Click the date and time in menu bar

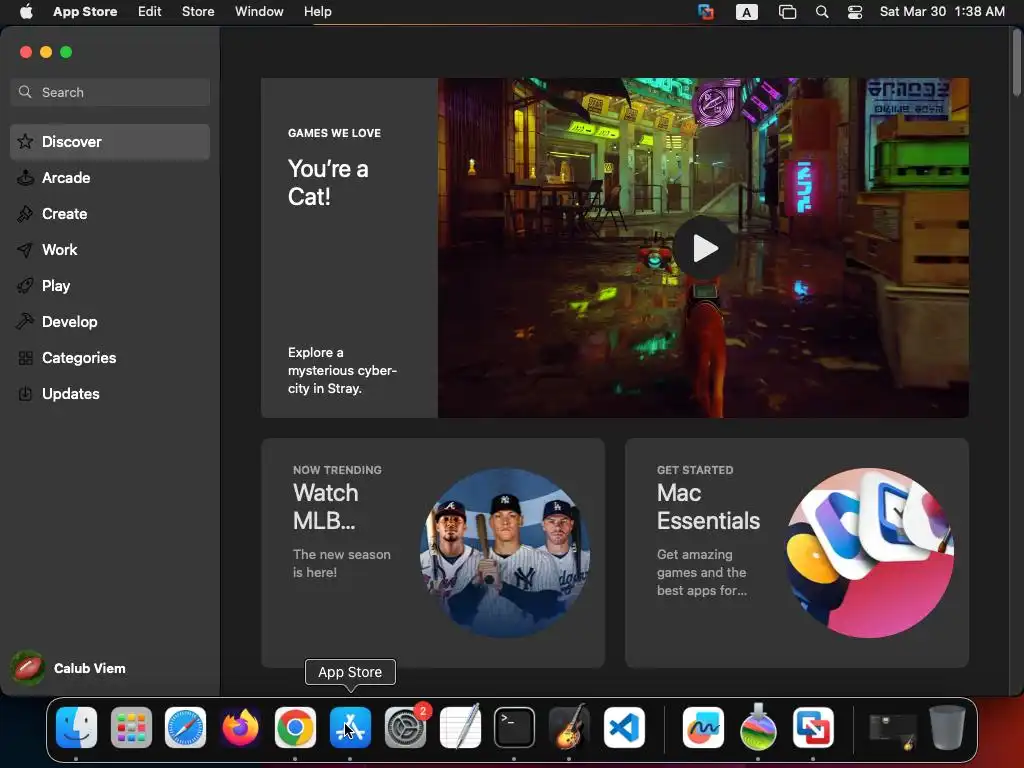[x=942, y=12]
